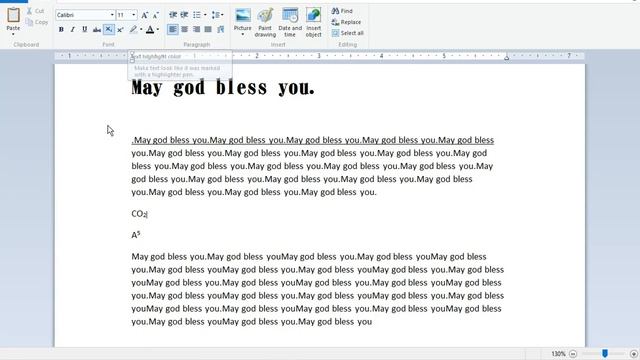Expand the Picture dropdown arrow
Screen dimensions: 640x360
coord(242,35)
